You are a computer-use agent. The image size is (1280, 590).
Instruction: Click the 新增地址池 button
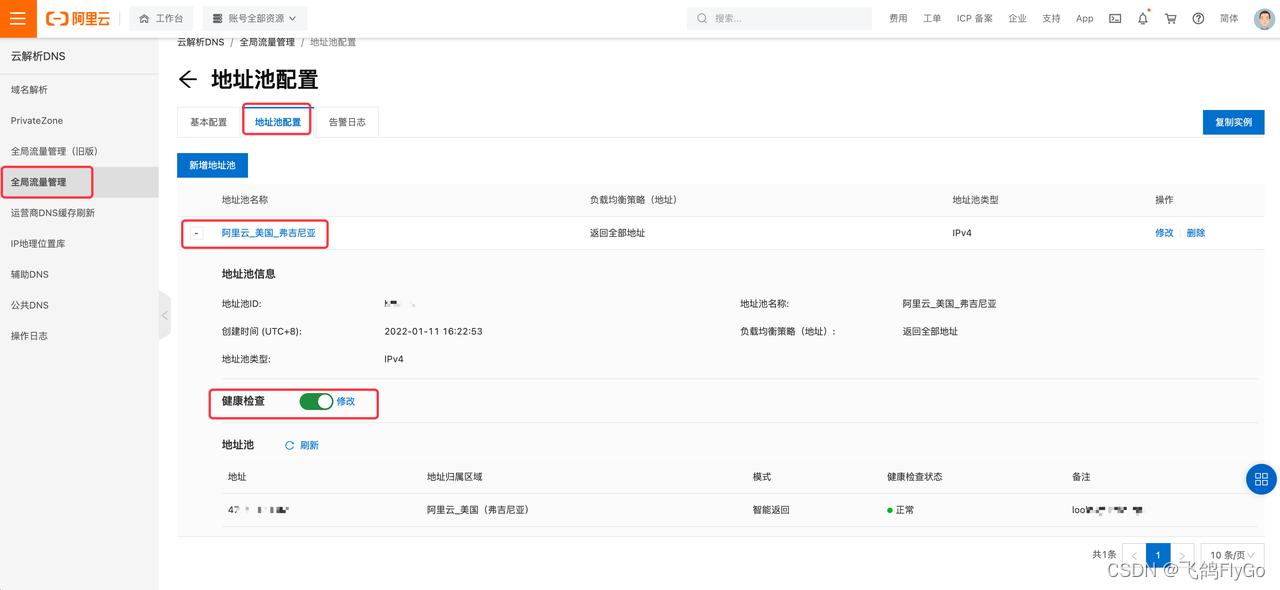[212, 165]
